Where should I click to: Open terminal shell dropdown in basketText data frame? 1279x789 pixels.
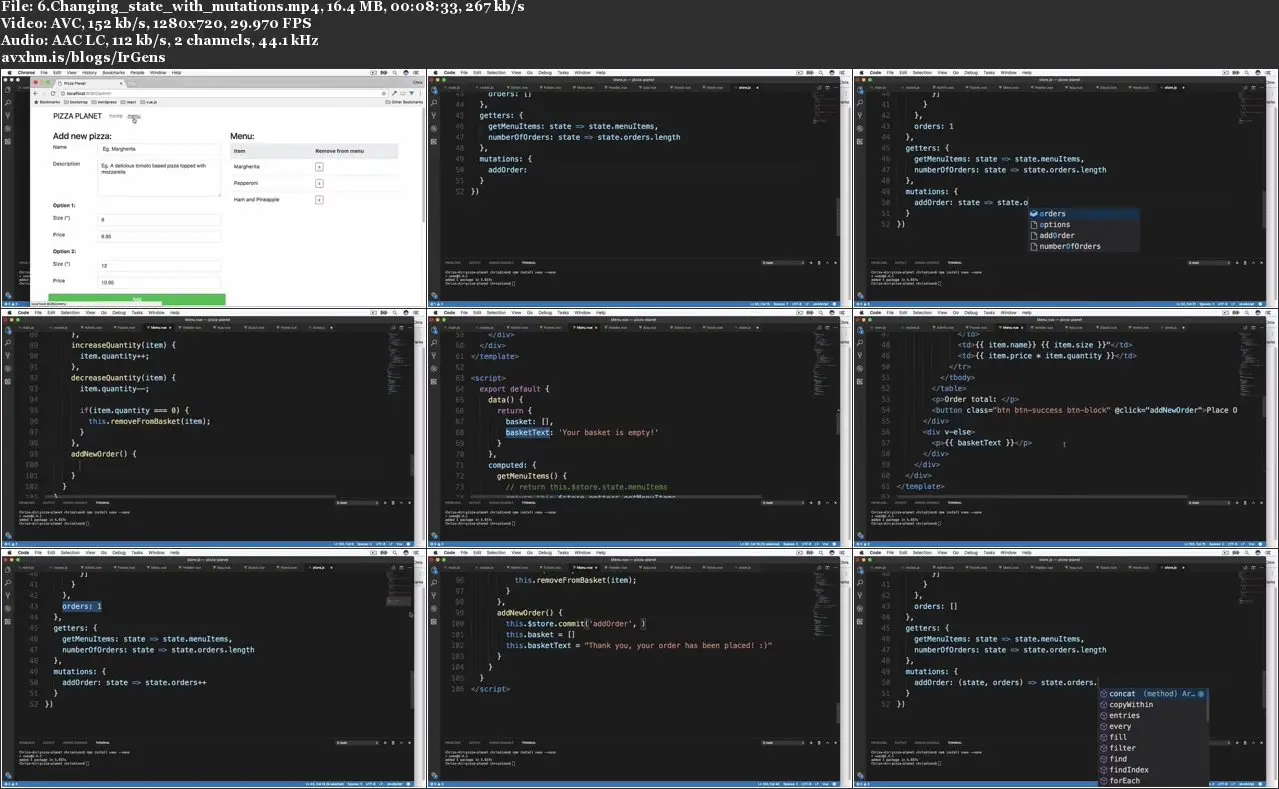click(x=781, y=503)
